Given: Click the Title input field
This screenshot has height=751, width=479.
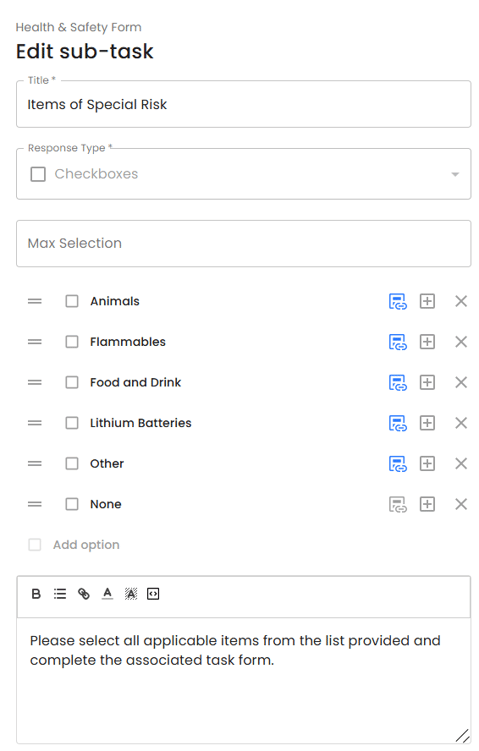Looking at the screenshot, I should click(x=243, y=104).
